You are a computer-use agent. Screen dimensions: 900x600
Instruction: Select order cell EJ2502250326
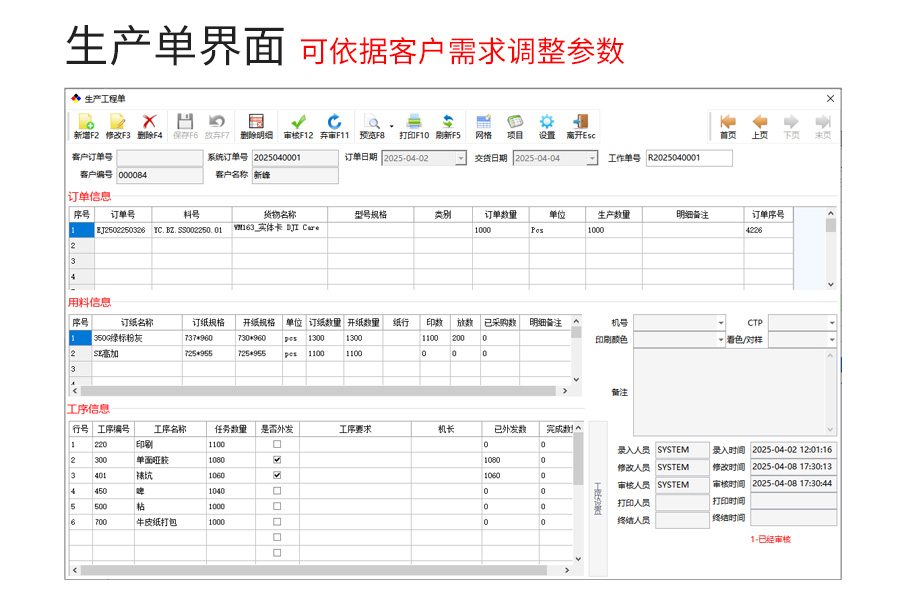click(x=123, y=230)
